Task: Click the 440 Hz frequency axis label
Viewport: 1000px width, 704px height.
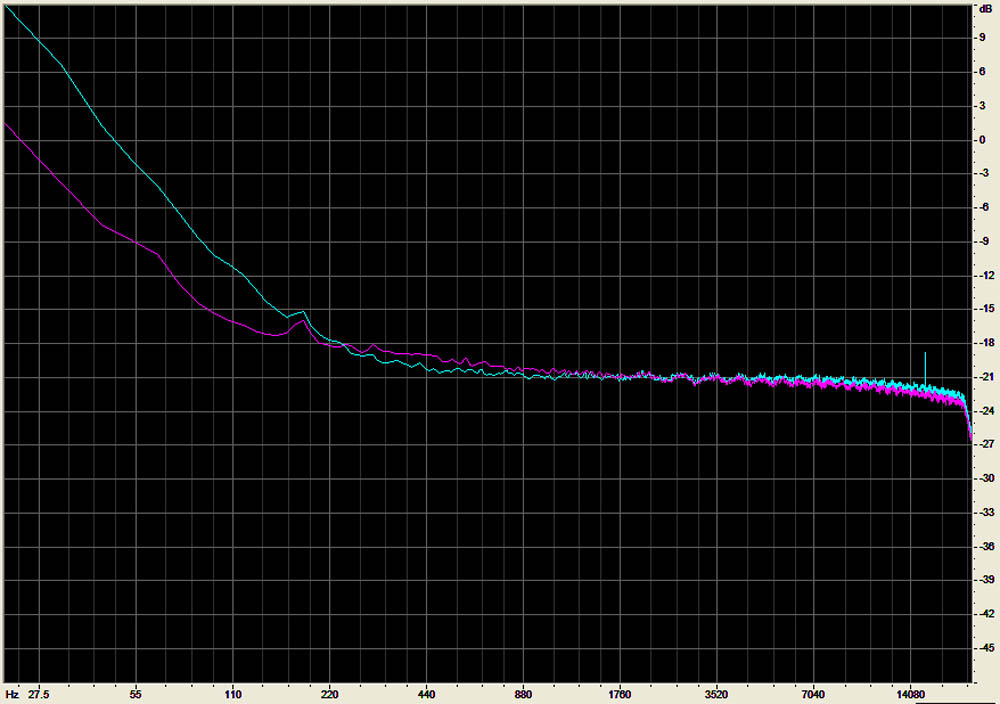Action: (427, 694)
